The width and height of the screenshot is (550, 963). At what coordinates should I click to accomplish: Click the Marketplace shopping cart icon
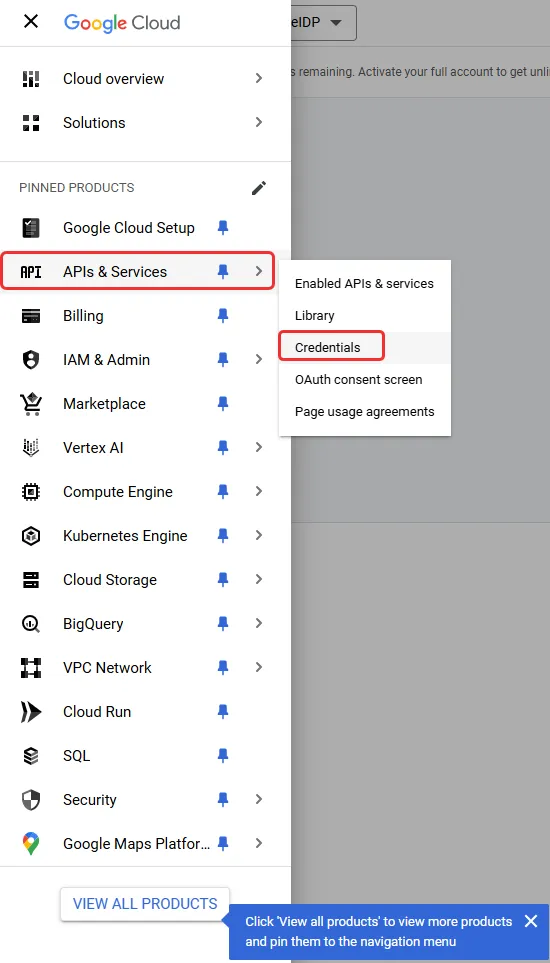coord(31,404)
